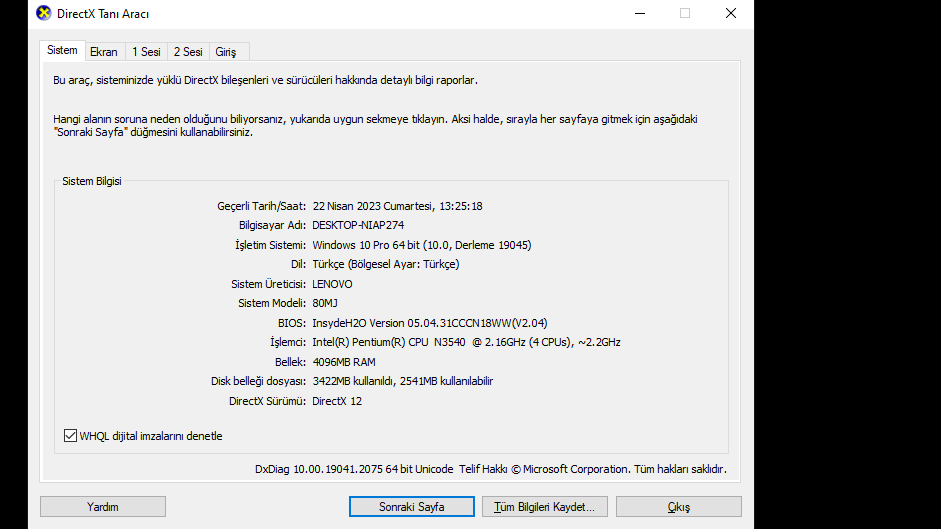Image resolution: width=941 pixels, height=529 pixels.
Task: Click Tüm Bilgileri Kaydet button
Action: (x=545, y=507)
